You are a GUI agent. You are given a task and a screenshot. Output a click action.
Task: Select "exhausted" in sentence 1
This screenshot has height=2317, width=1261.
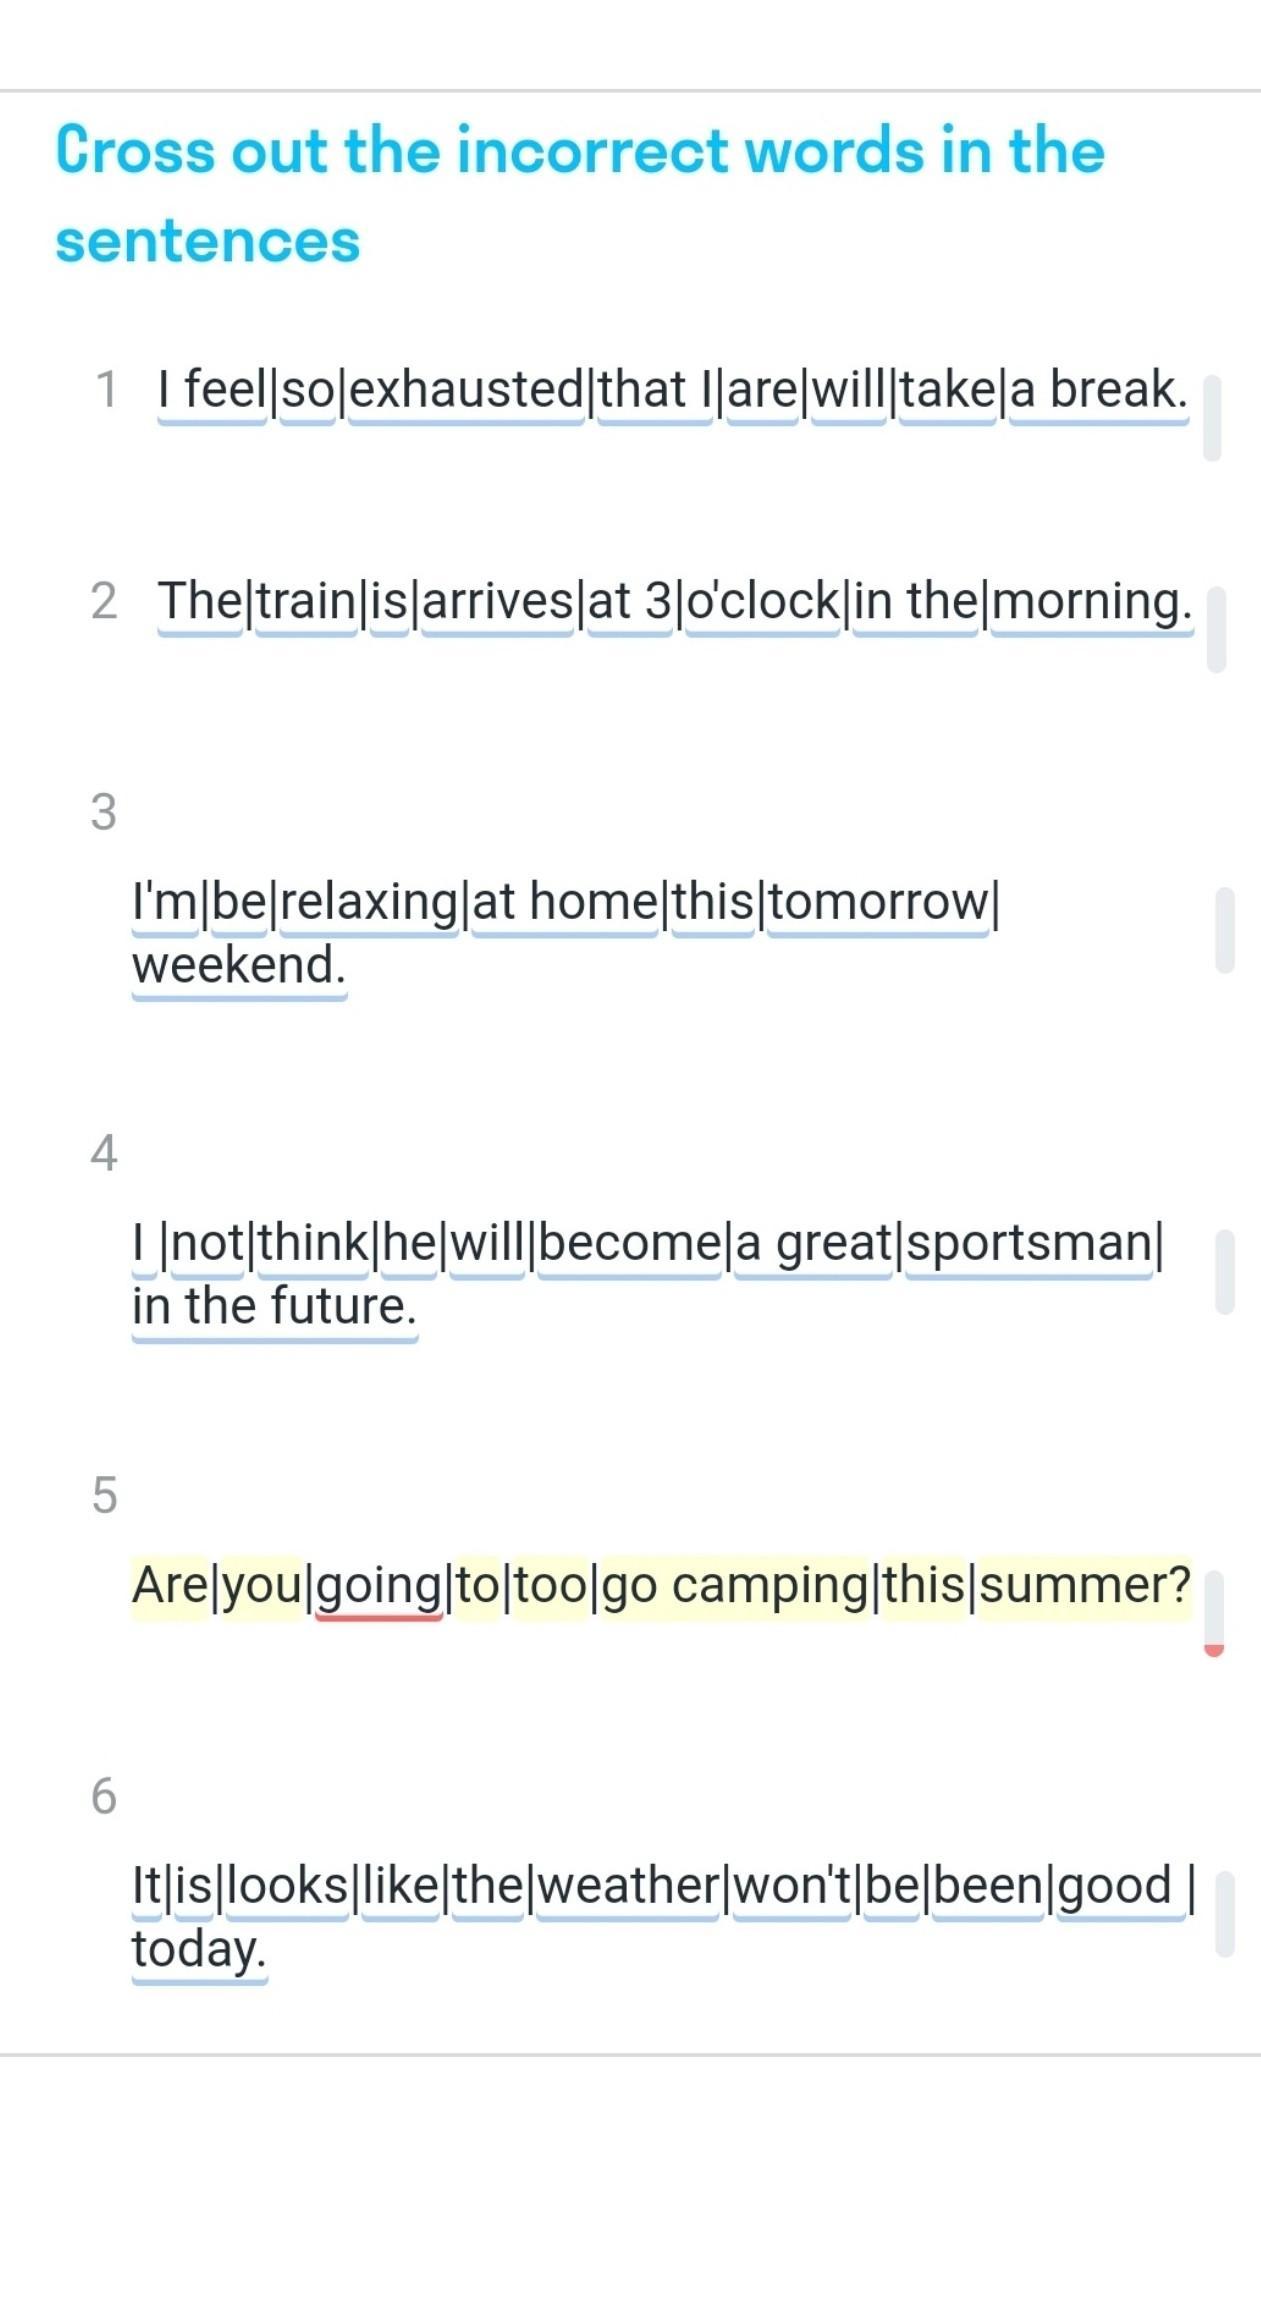point(467,389)
